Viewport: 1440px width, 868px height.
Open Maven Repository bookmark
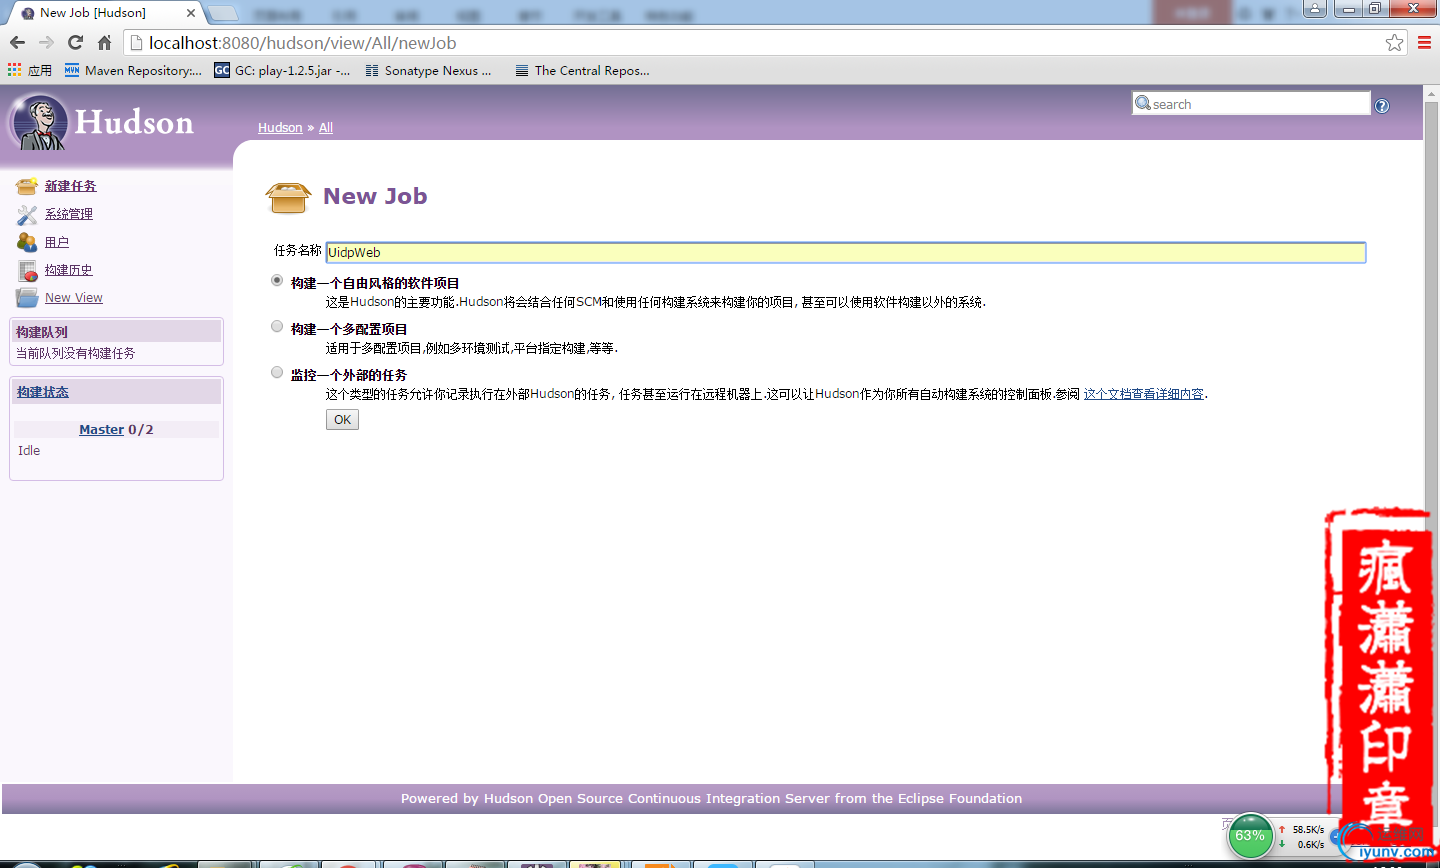click(133, 70)
